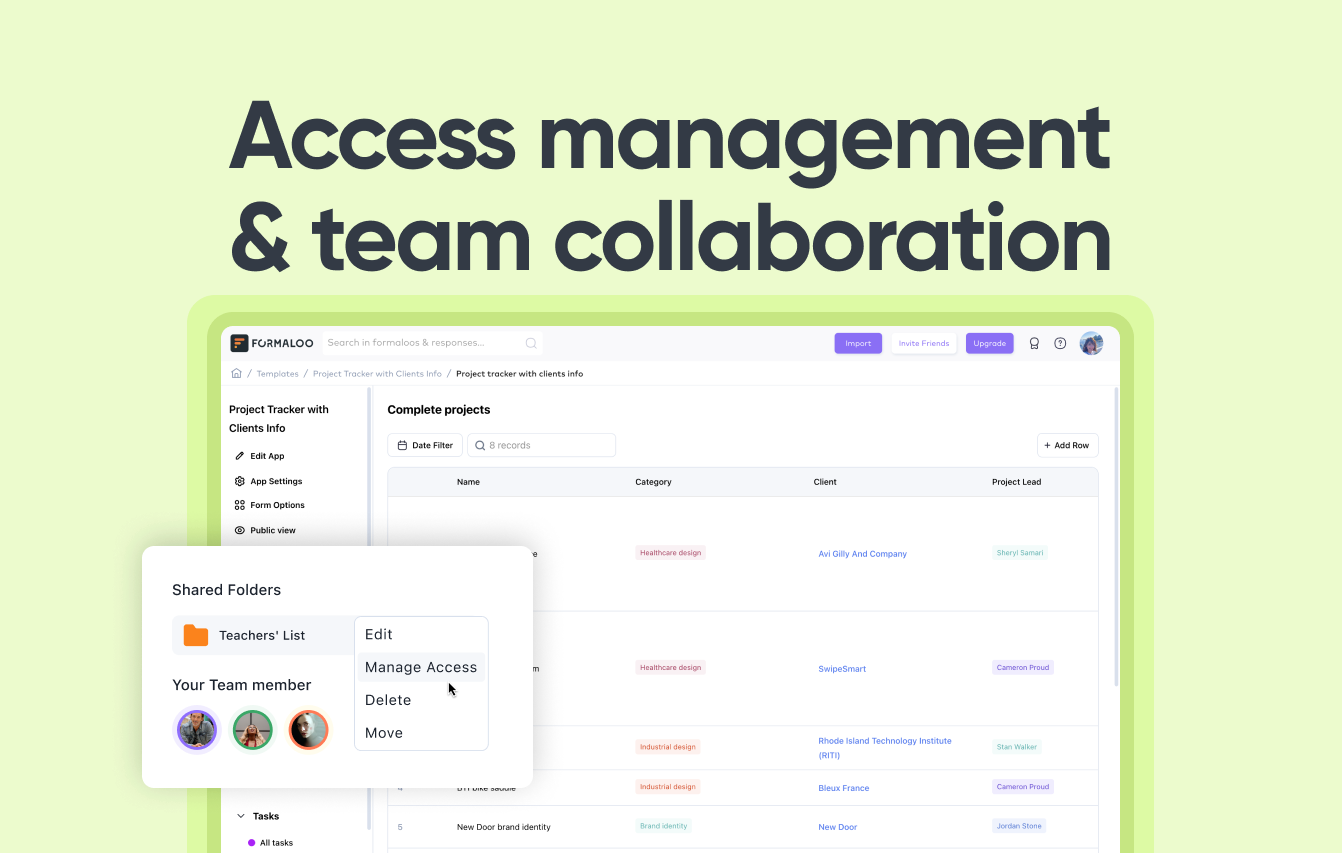
Task: Click the Import button
Action: point(858,343)
